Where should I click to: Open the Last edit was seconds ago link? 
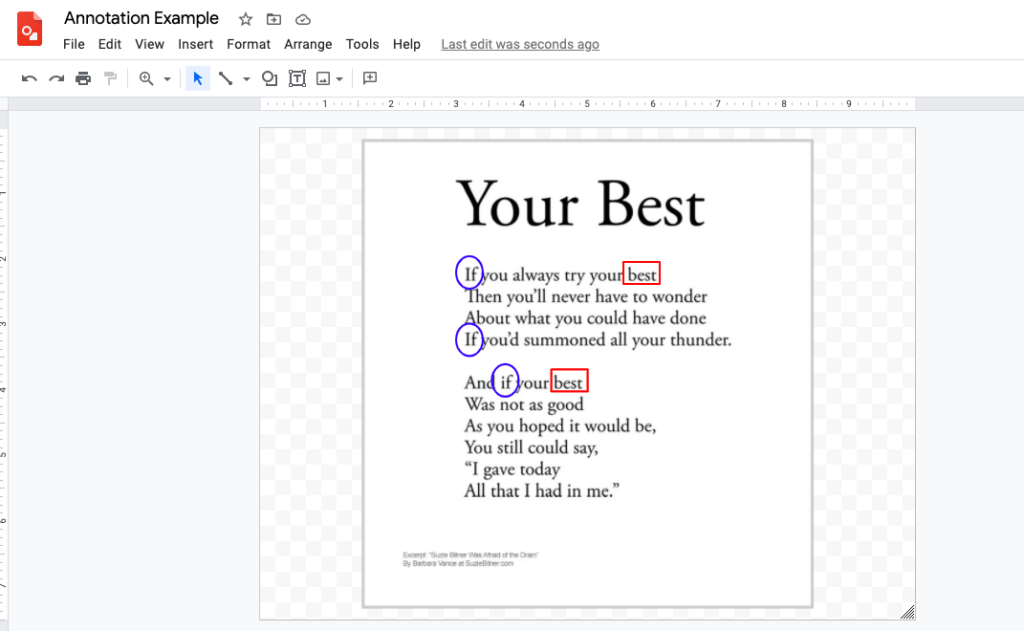click(520, 44)
